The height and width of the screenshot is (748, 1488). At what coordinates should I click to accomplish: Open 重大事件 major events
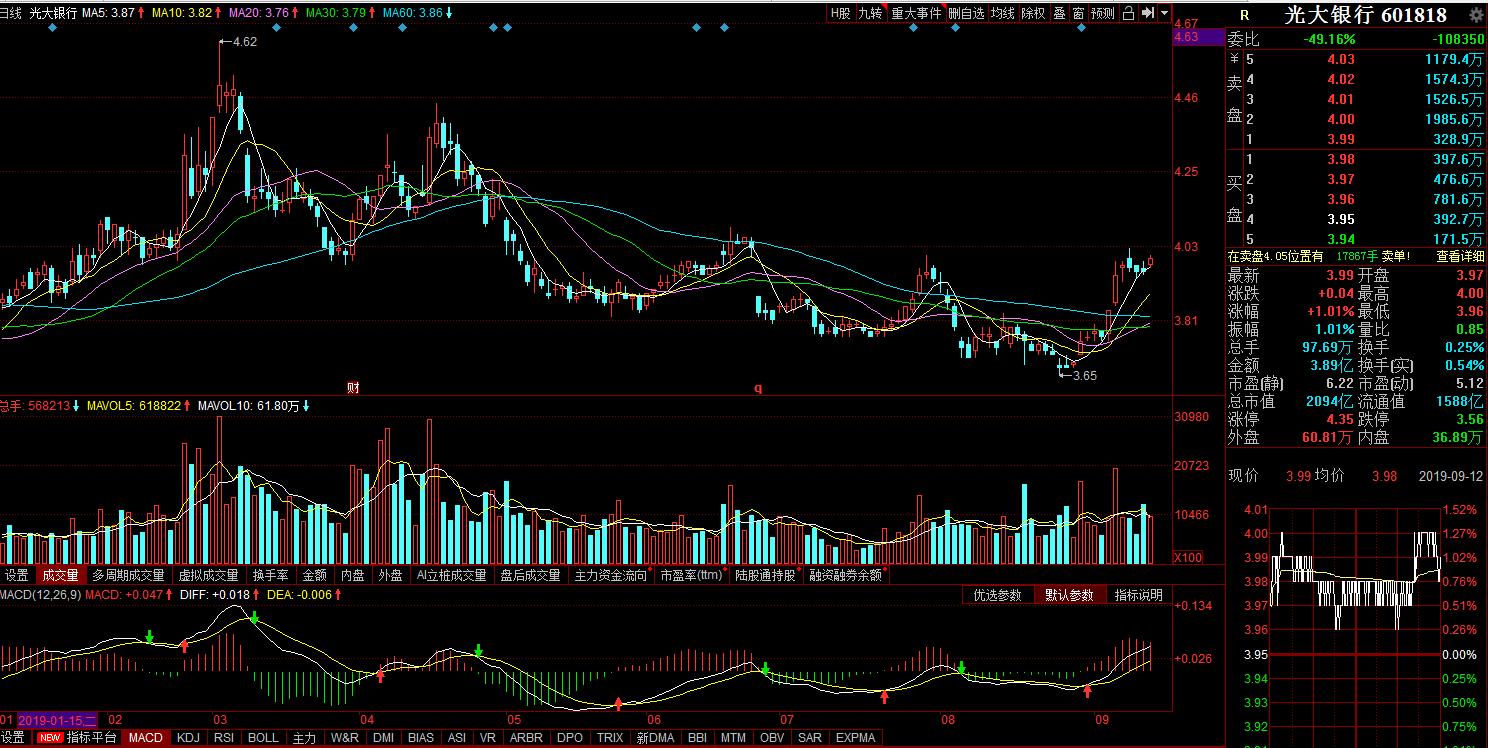(916, 13)
